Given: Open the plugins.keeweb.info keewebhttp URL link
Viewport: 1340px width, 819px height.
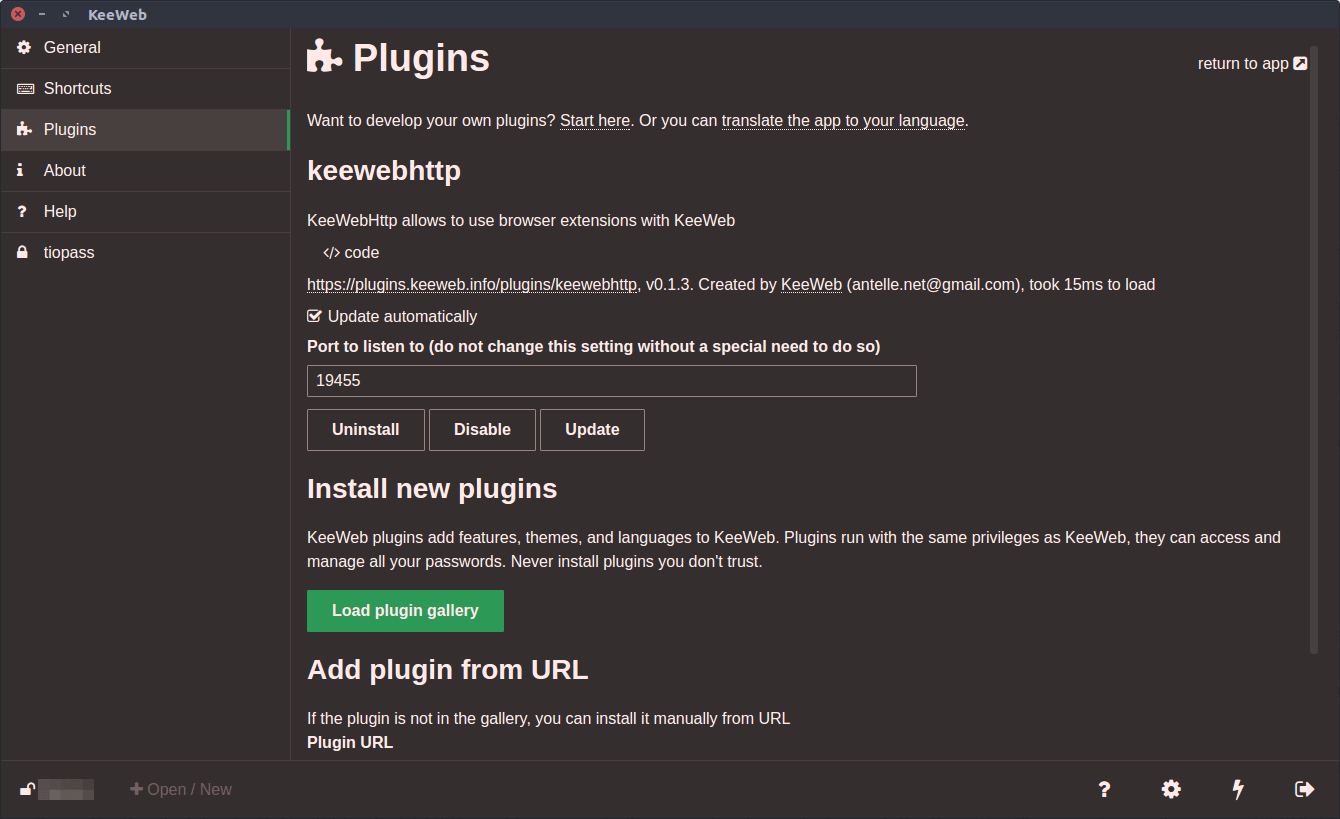Looking at the screenshot, I should 472,284.
